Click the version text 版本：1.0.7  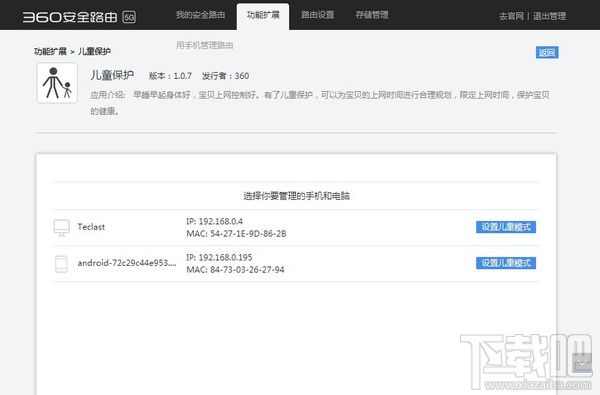pyautogui.click(x=170, y=76)
